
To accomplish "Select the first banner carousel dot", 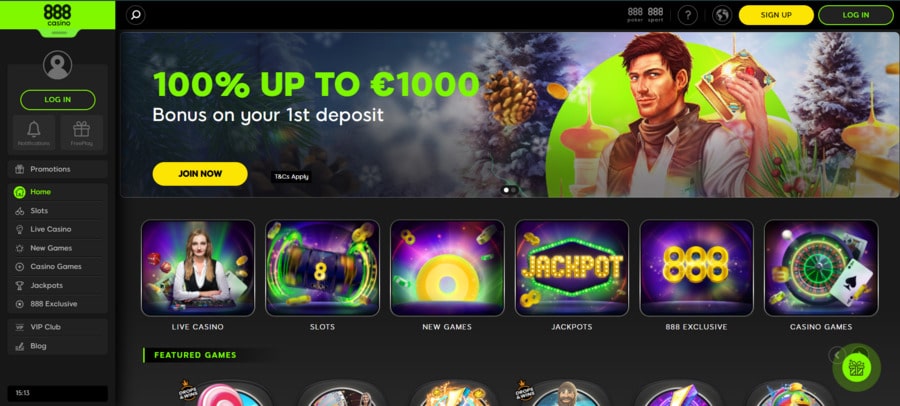I will pyautogui.click(x=506, y=190).
